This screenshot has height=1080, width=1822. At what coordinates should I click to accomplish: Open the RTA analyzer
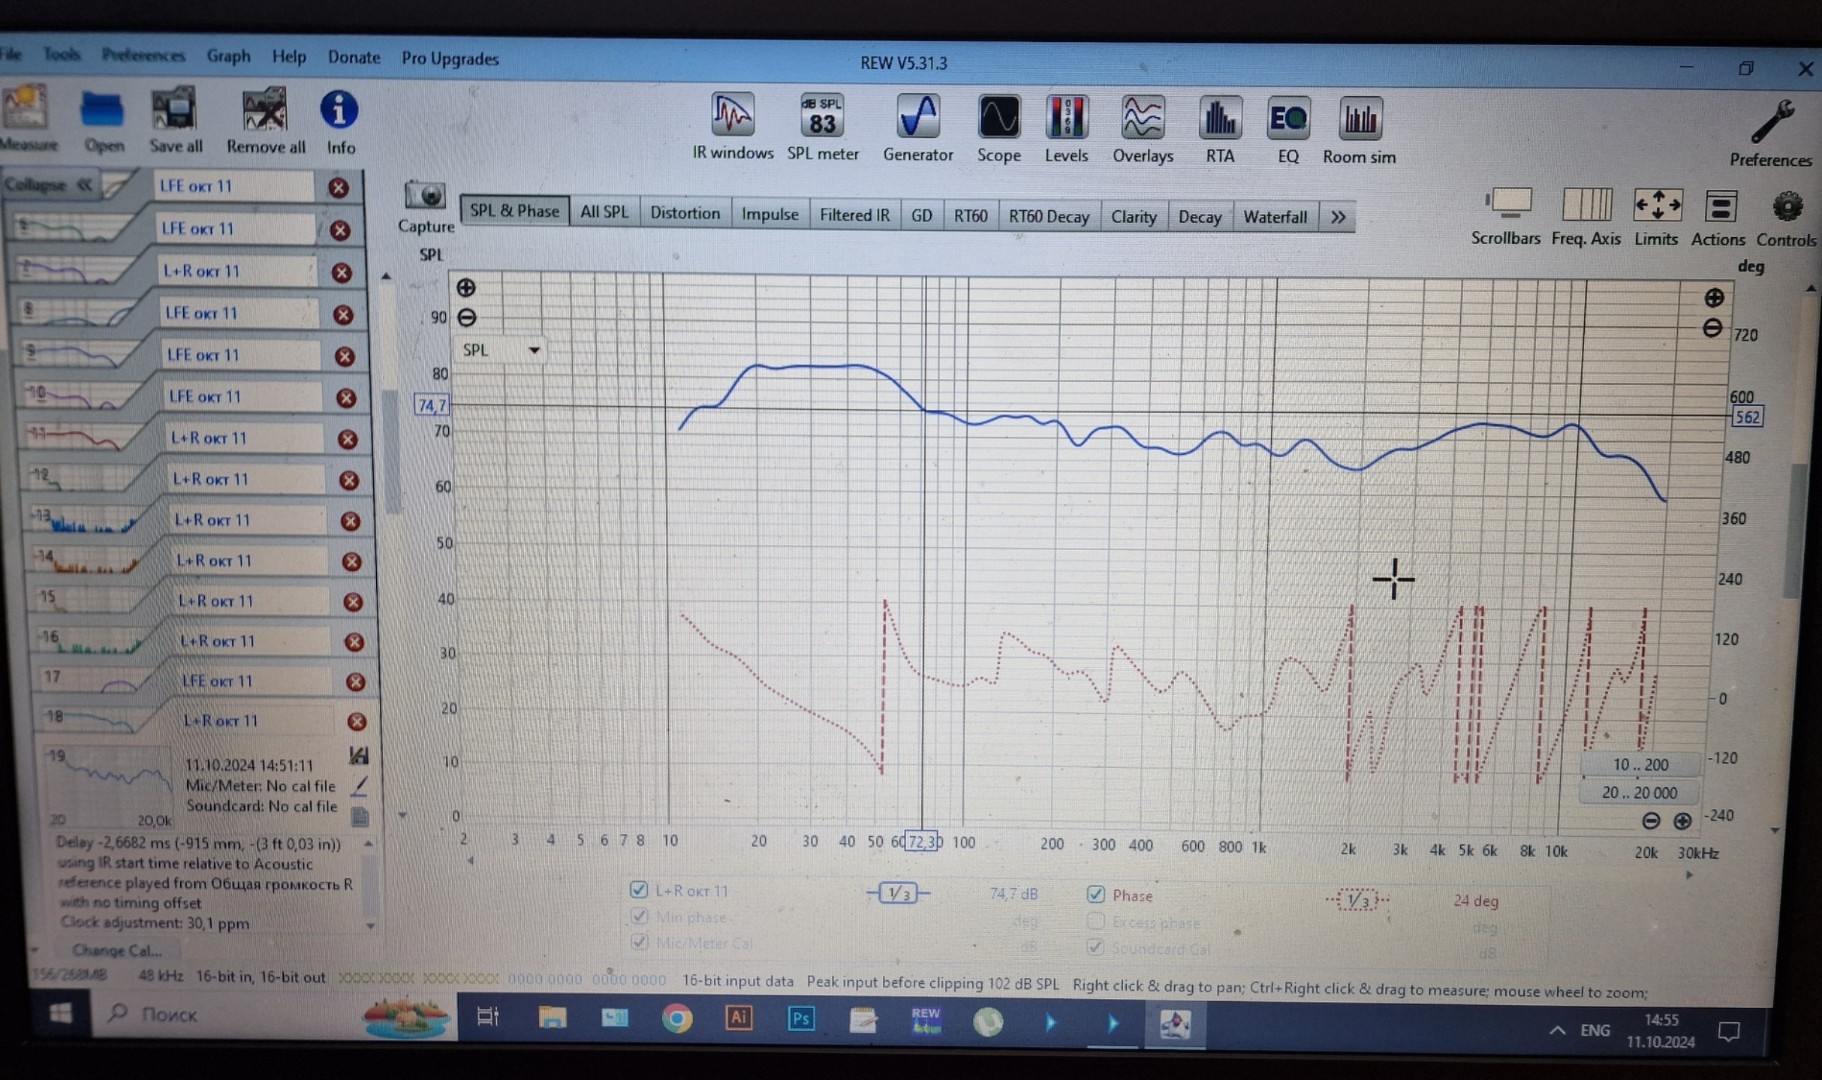click(1219, 128)
